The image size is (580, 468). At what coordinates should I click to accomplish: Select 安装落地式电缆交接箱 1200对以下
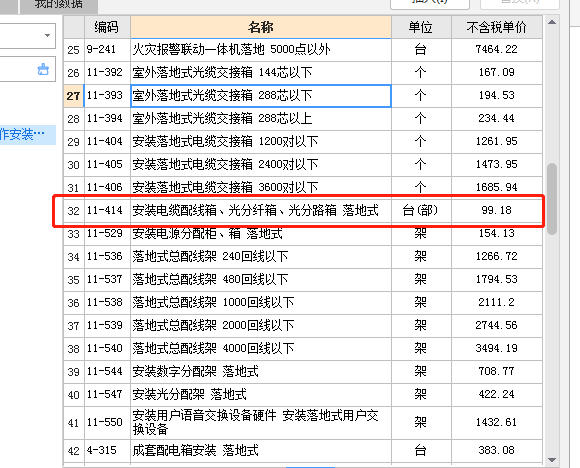261,142
